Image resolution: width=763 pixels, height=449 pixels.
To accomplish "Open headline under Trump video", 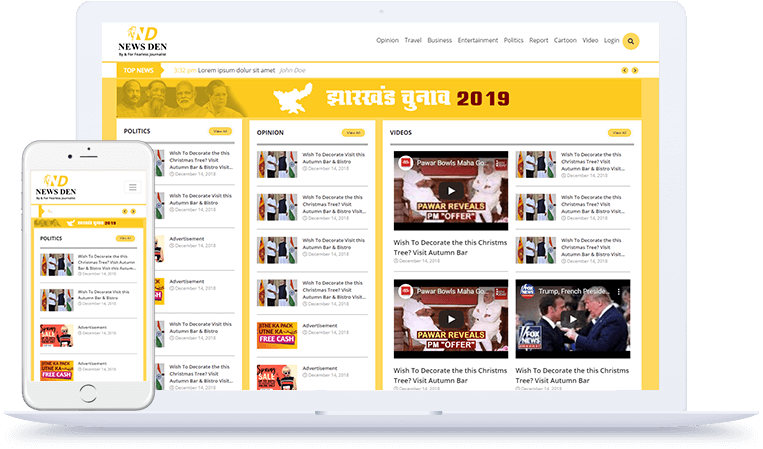I will [x=572, y=376].
